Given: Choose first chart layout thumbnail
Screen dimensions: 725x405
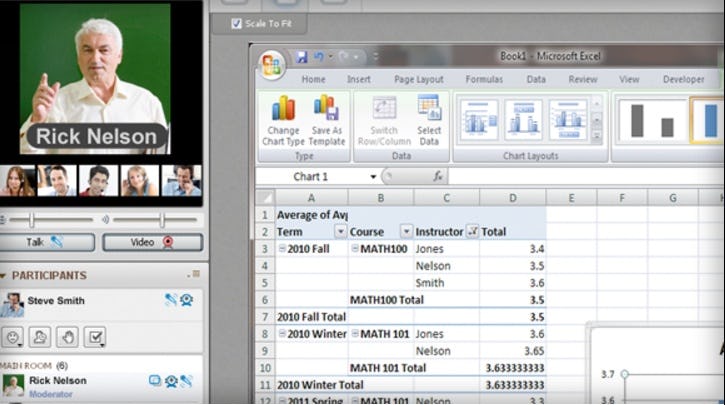Looking at the screenshot, I should point(479,120).
